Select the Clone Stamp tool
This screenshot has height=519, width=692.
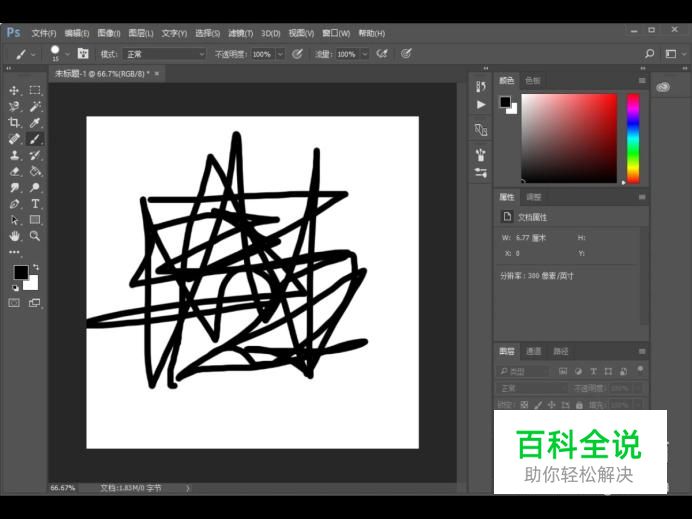[14, 155]
